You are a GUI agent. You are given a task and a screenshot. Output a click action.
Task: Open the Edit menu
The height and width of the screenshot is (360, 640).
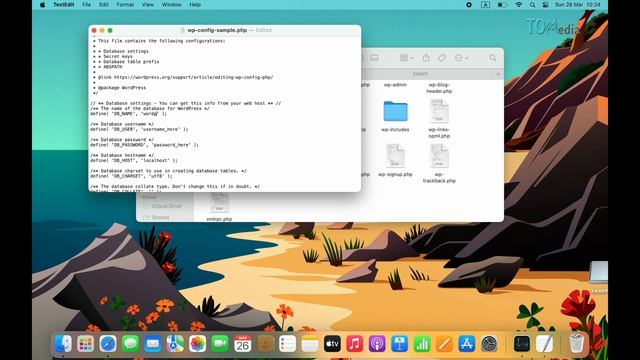(104, 4)
